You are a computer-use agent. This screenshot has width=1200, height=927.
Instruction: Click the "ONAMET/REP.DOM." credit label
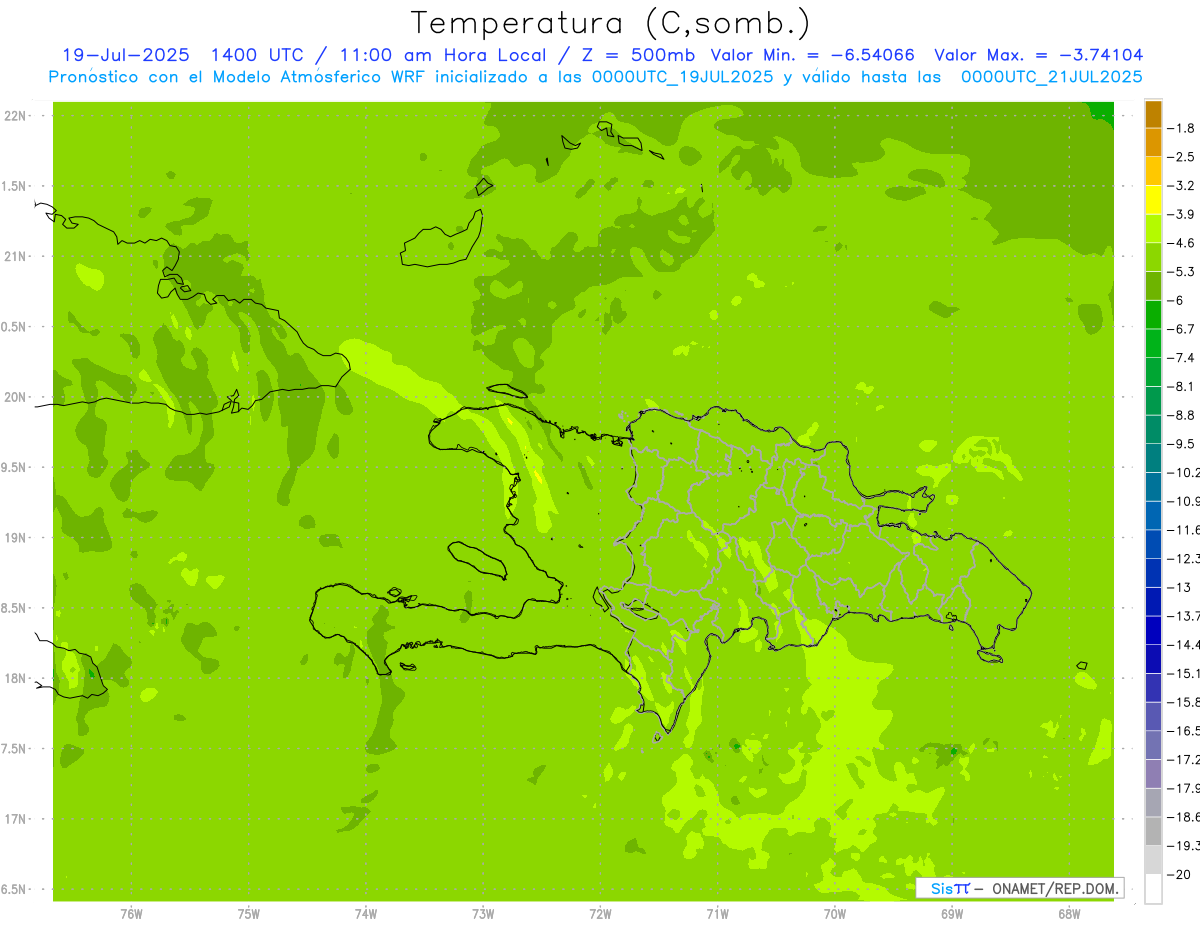tap(1056, 888)
